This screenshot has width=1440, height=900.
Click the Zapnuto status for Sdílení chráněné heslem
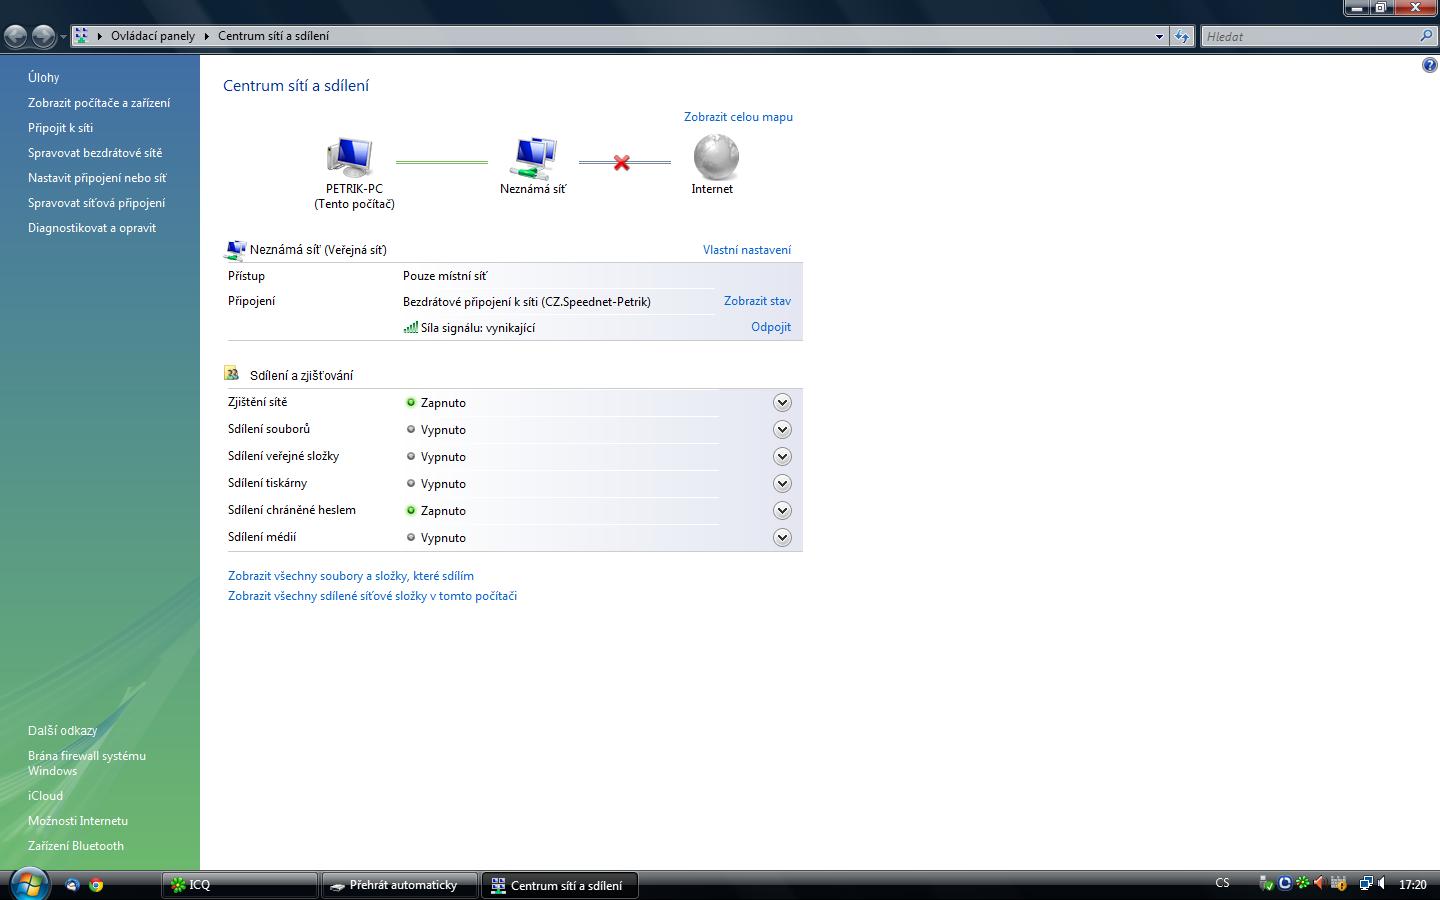pos(443,511)
